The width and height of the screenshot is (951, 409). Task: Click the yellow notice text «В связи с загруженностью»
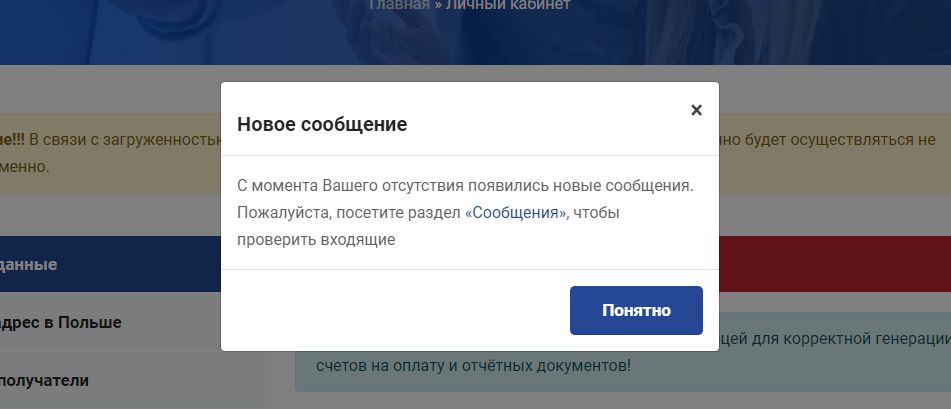(125, 139)
